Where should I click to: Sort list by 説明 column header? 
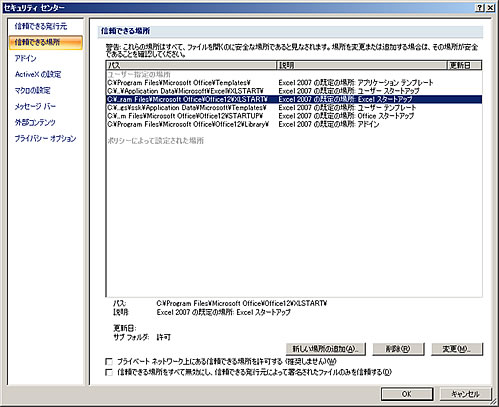(x=362, y=65)
